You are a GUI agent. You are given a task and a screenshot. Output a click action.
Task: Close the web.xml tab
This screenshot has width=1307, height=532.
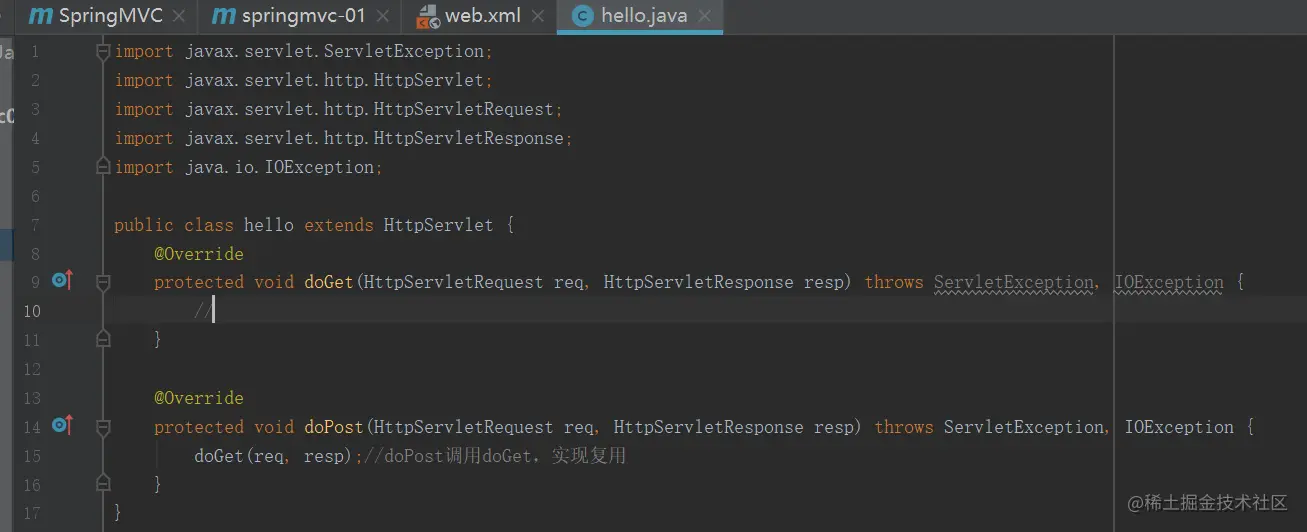point(539,17)
